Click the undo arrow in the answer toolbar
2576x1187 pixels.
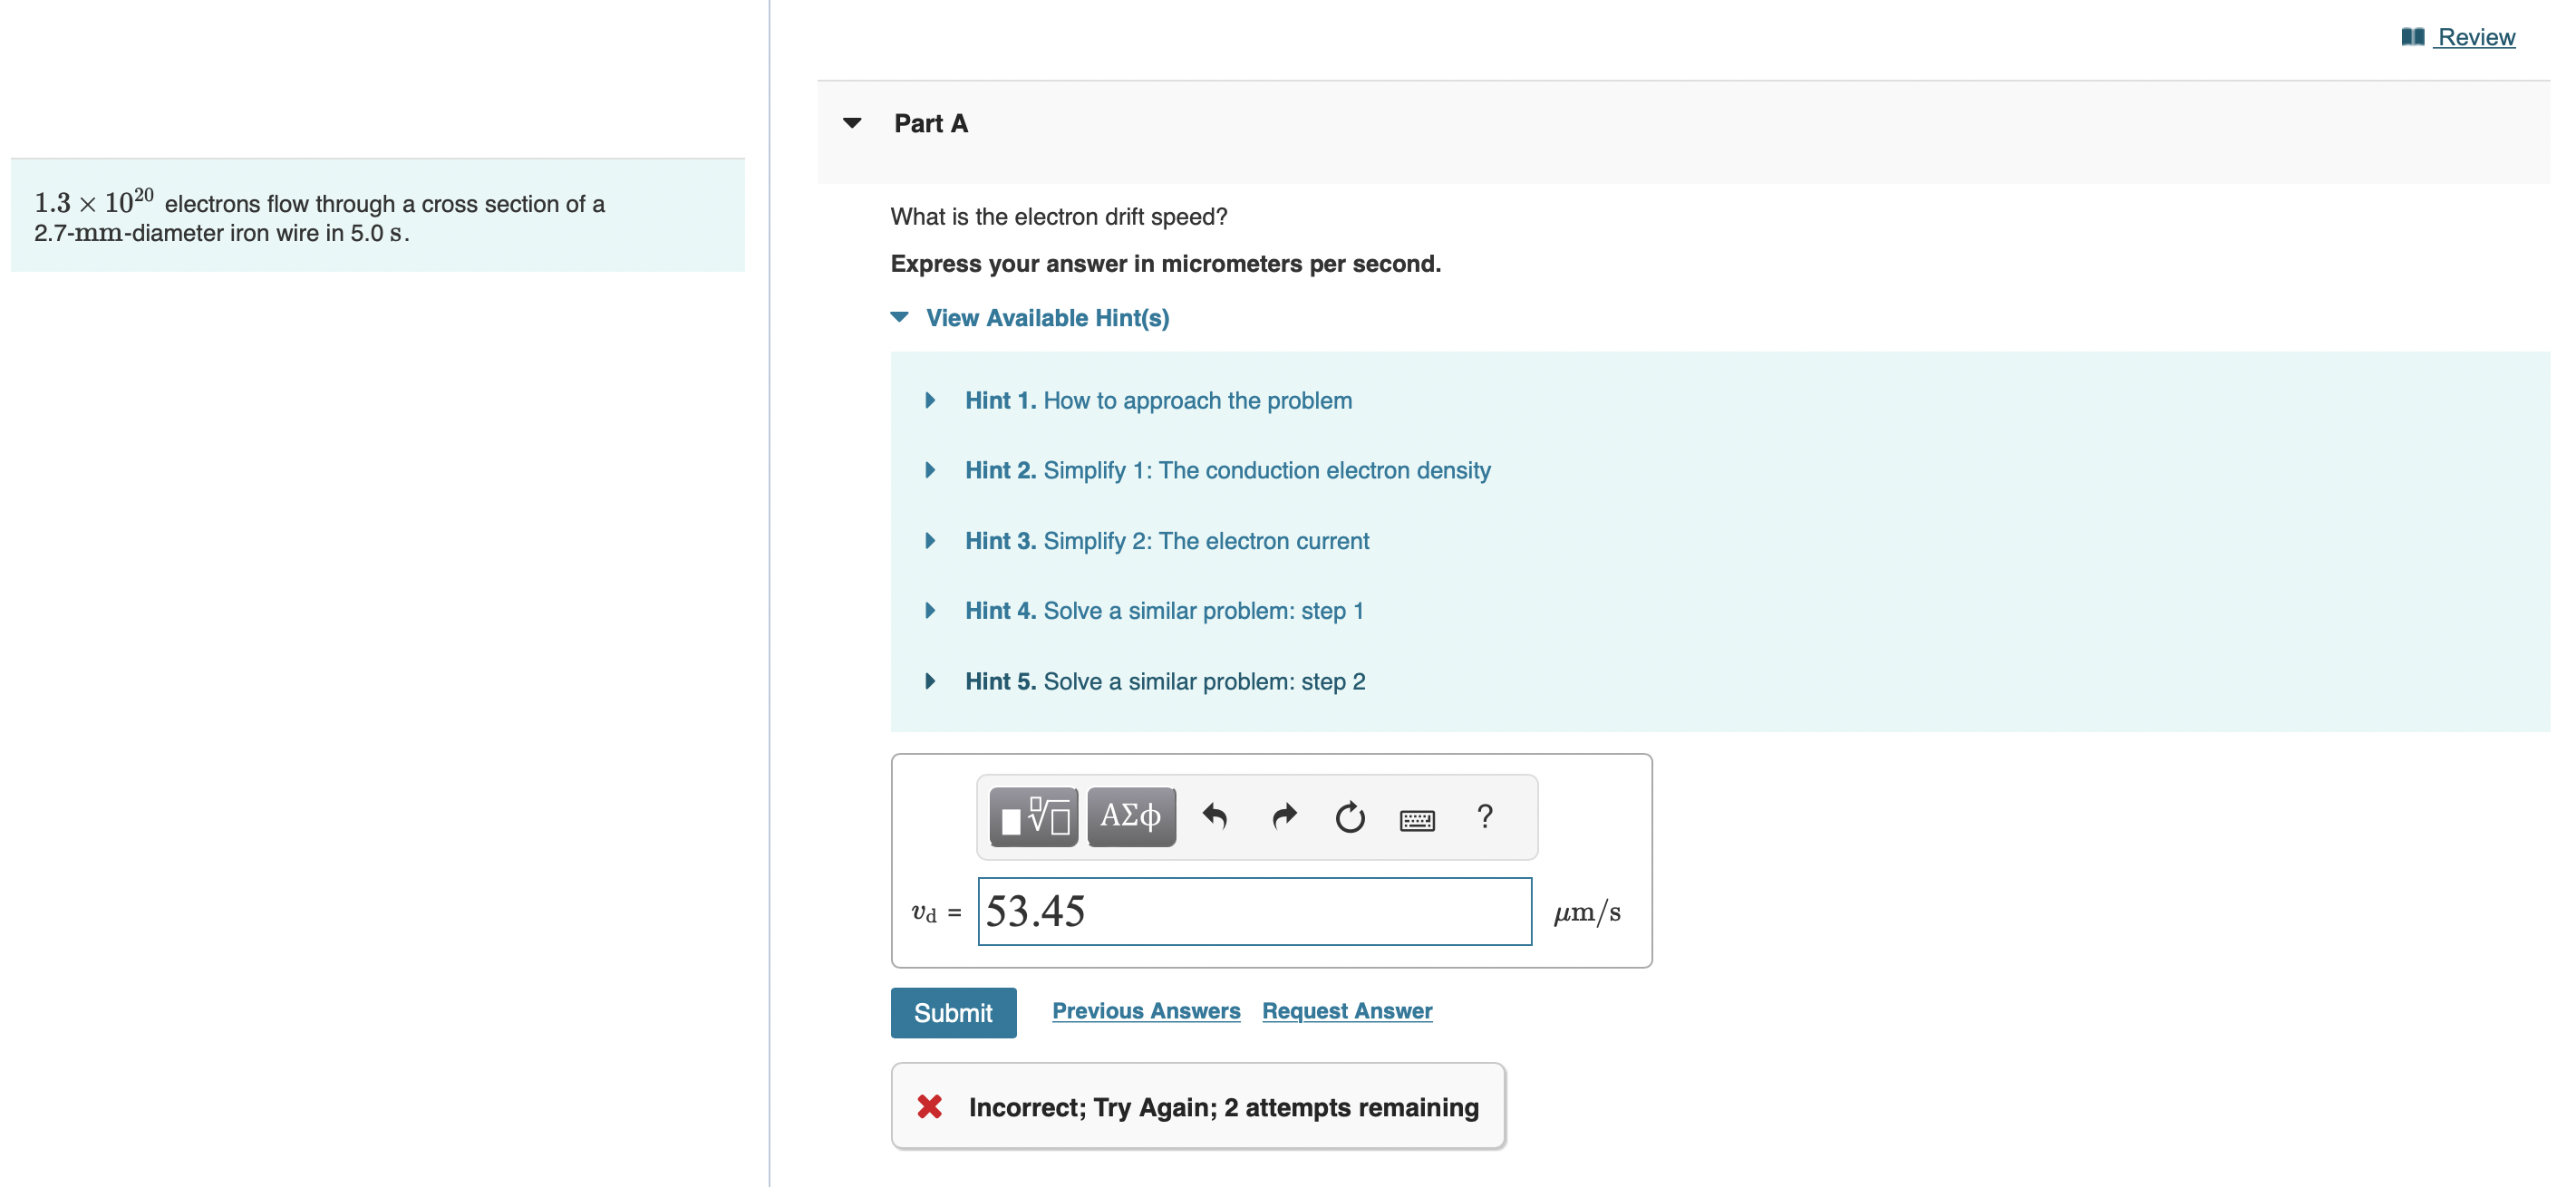pos(1216,817)
